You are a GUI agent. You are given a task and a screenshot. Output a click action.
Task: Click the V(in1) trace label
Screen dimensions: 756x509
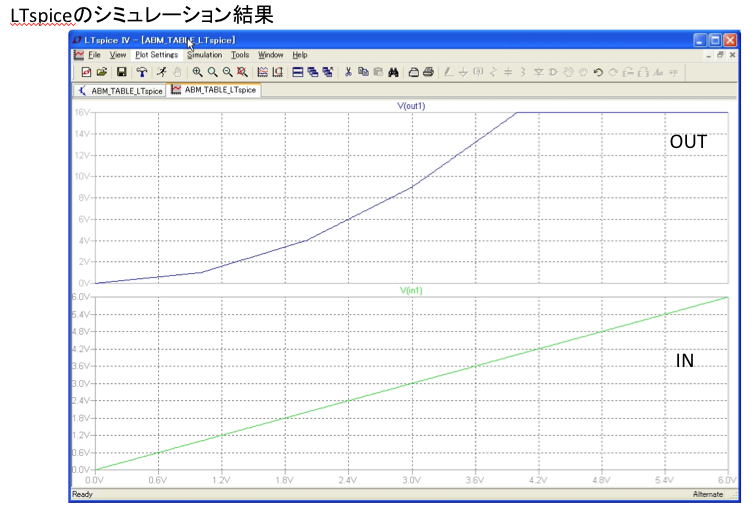(x=411, y=291)
